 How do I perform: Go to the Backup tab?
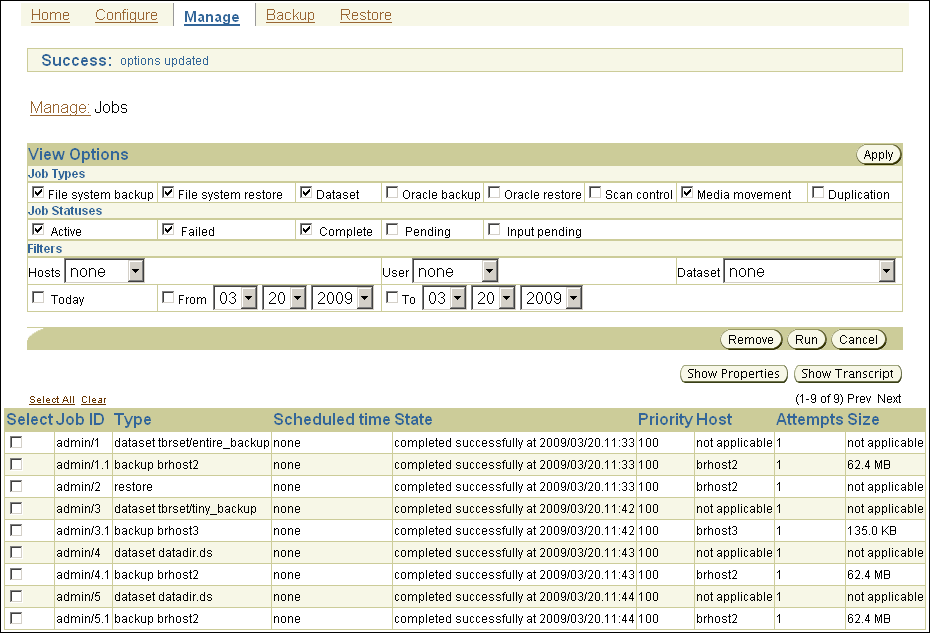coord(290,15)
